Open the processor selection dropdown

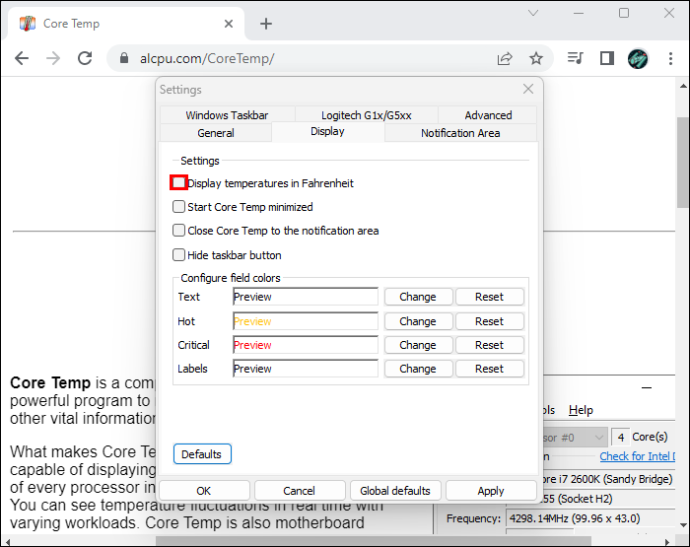tap(576, 437)
